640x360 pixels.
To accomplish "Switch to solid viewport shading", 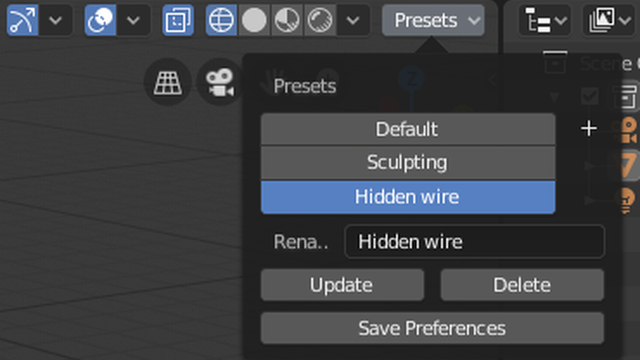I will click(254, 20).
